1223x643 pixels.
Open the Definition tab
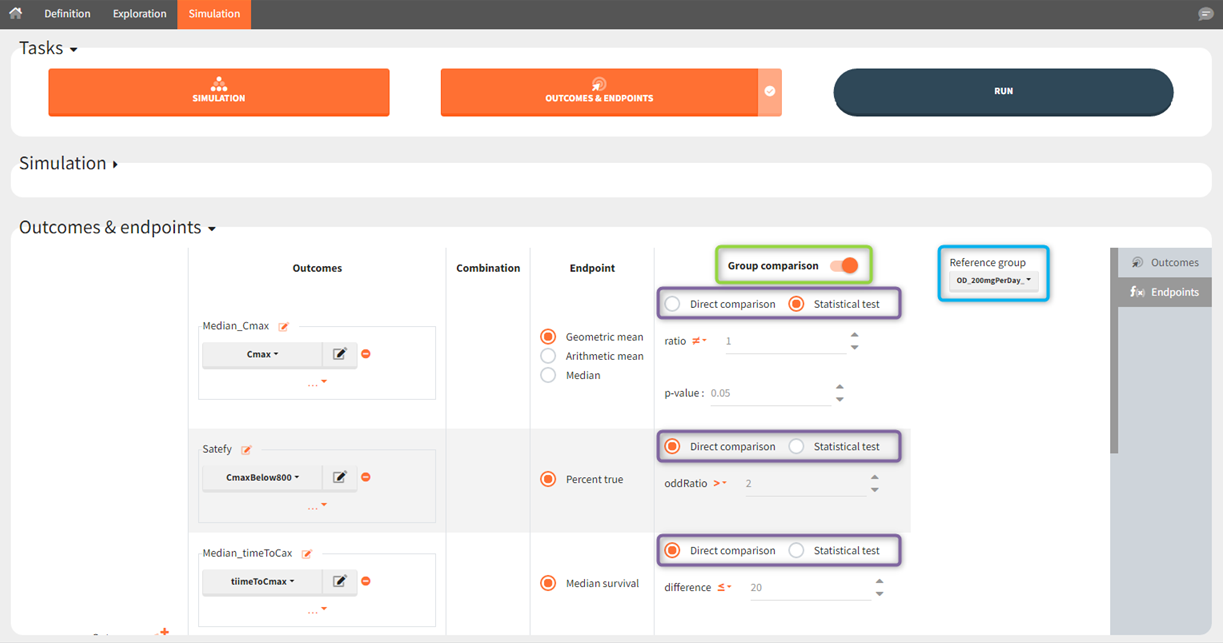(x=67, y=14)
